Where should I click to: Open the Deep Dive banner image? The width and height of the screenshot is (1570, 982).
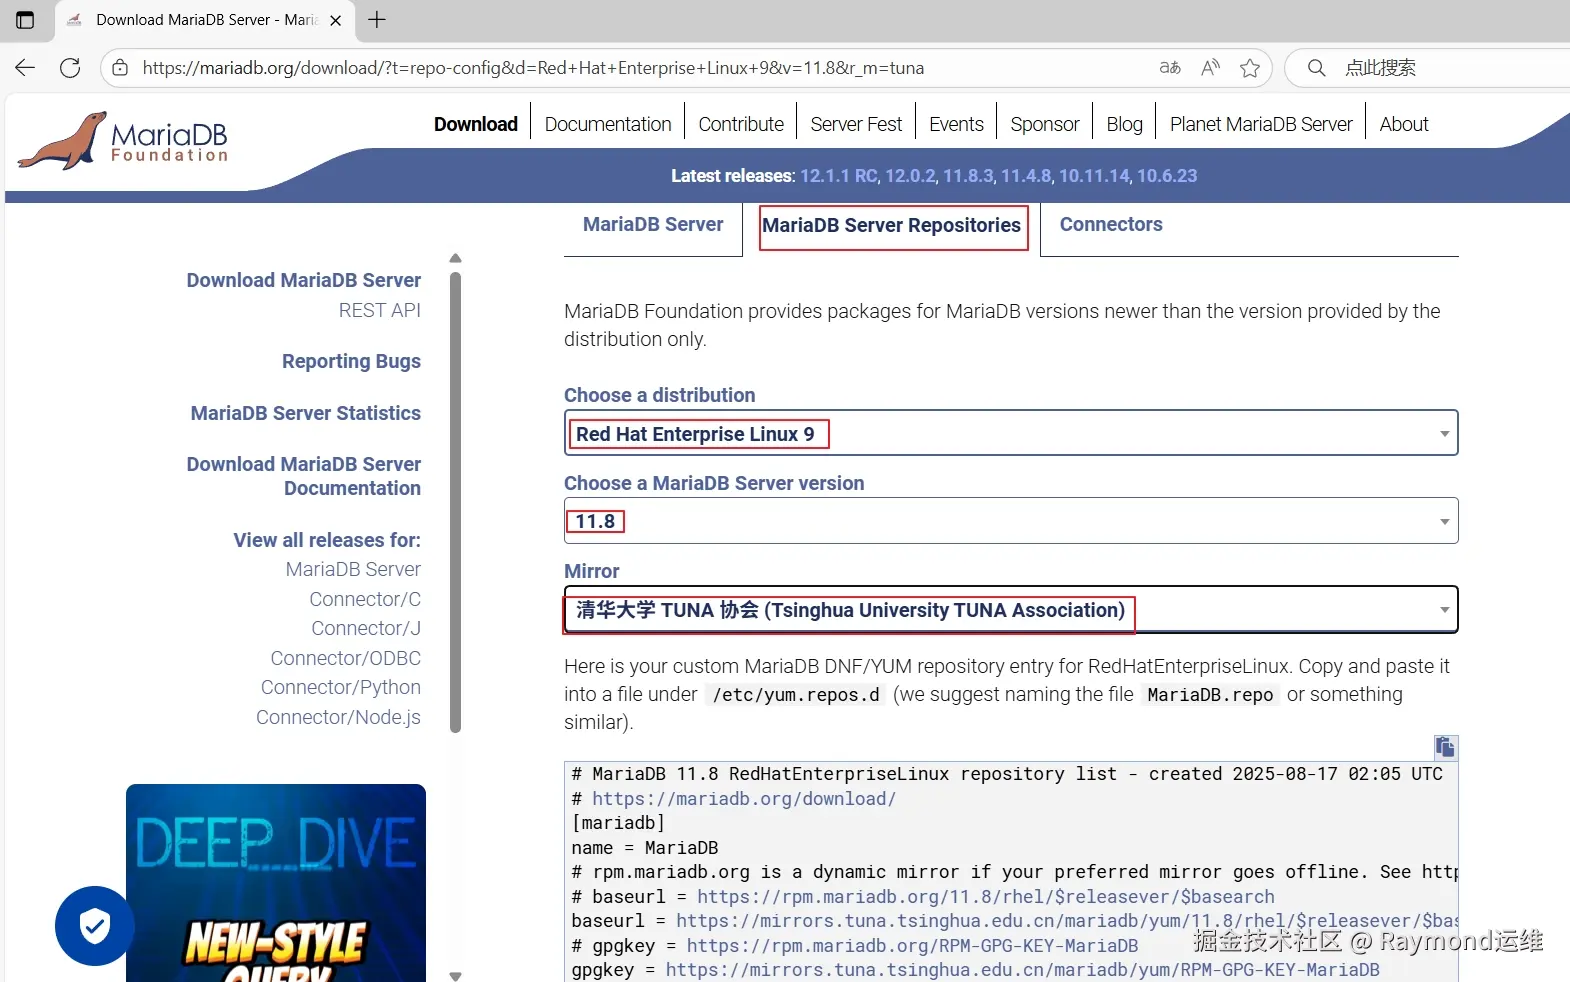coord(276,883)
